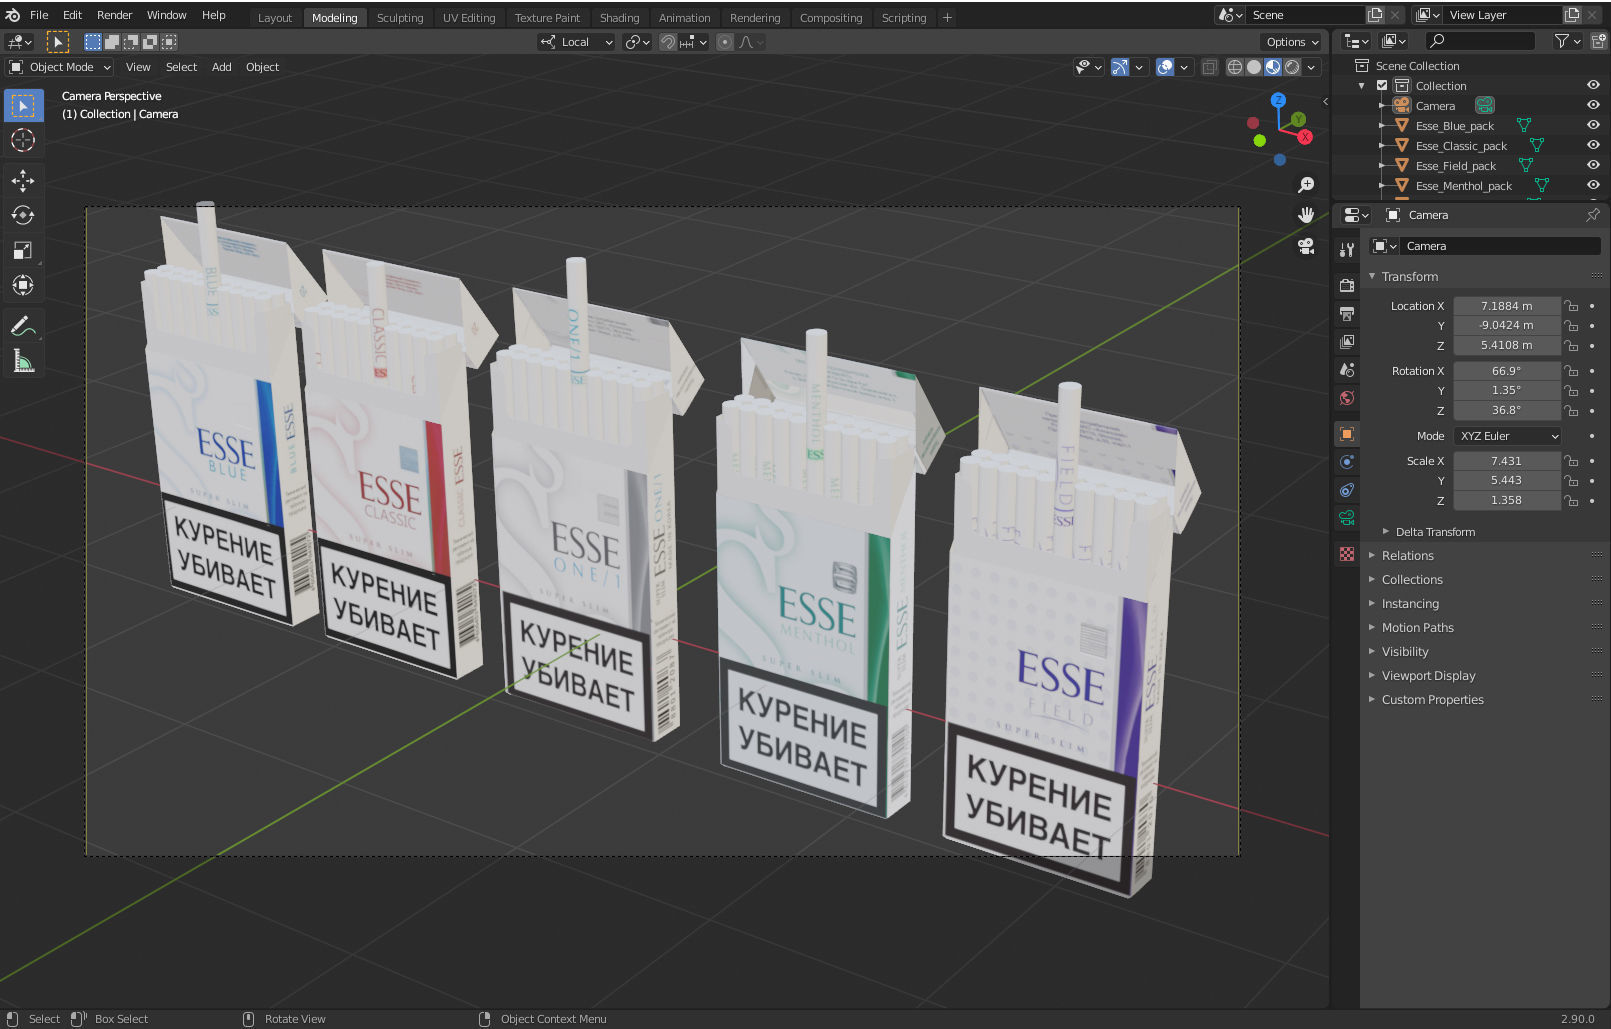Open the File menu
1611x1029 pixels.
coord(39,15)
